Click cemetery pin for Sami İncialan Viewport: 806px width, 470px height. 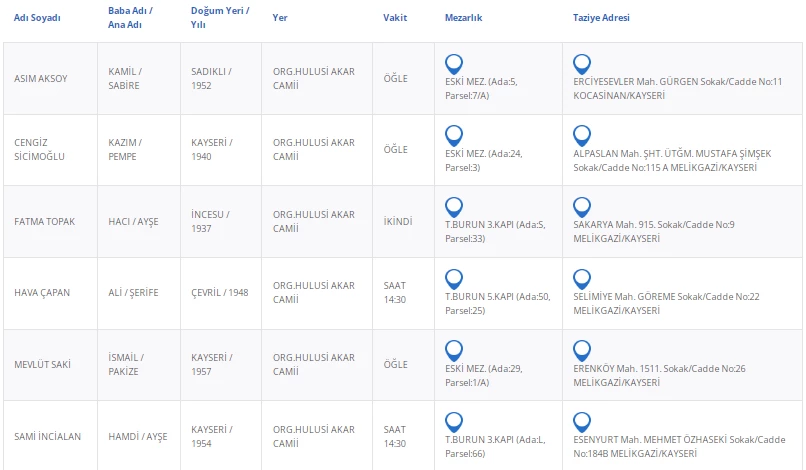pos(453,421)
